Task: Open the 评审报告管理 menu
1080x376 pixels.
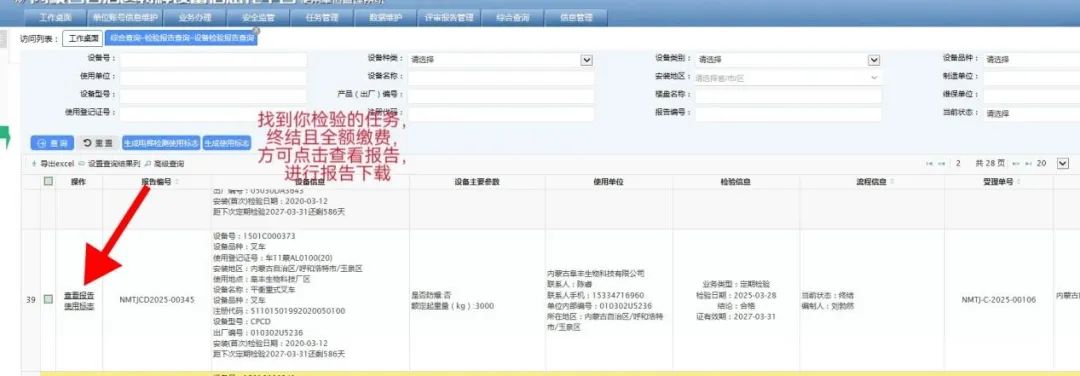Action: tap(448, 18)
